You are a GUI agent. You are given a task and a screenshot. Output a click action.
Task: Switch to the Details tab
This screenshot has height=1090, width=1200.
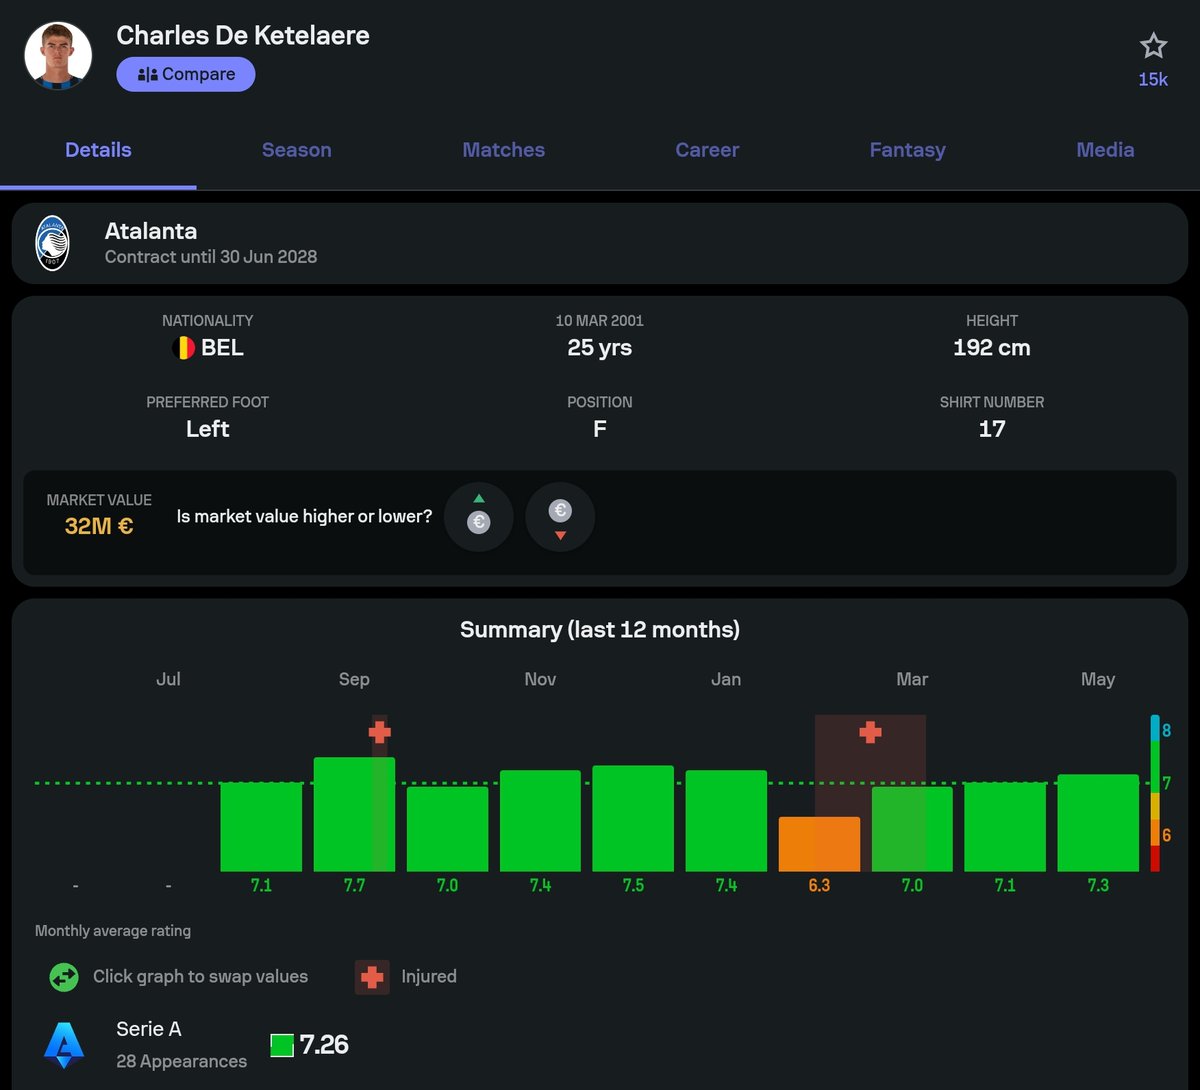coord(98,150)
